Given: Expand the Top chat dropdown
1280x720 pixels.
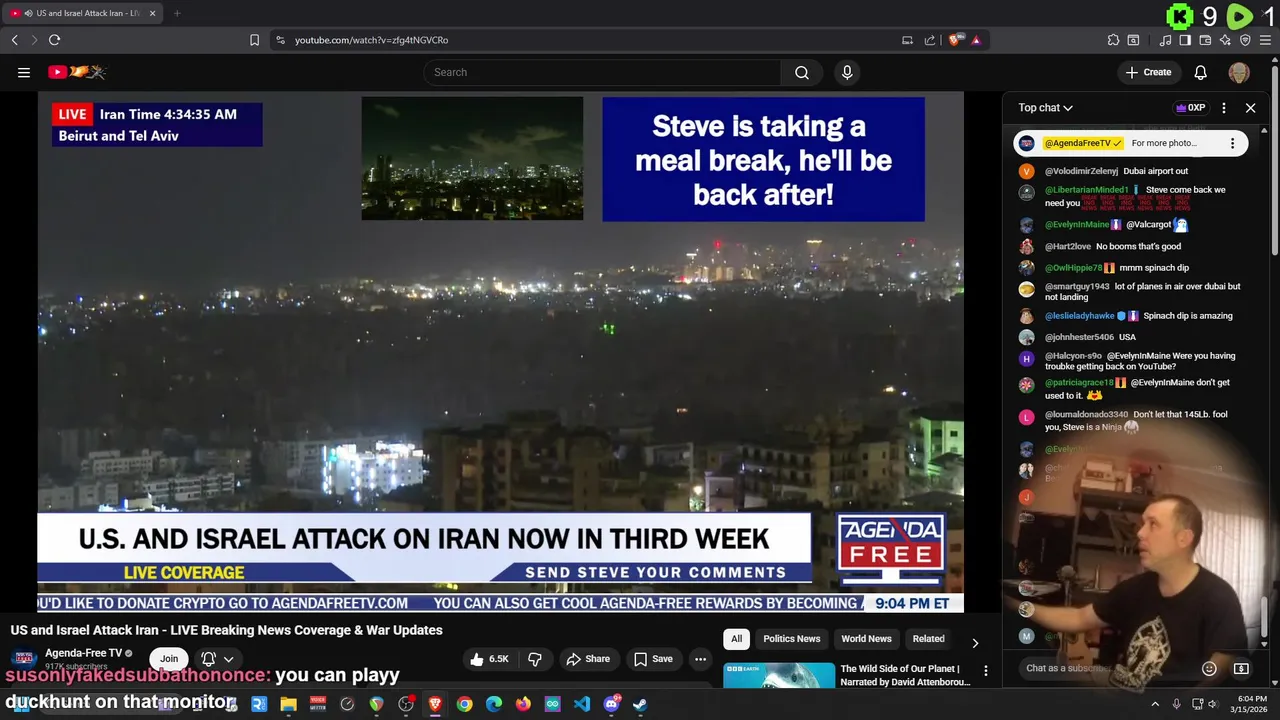Looking at the screenshot, I should [1045, 108].
